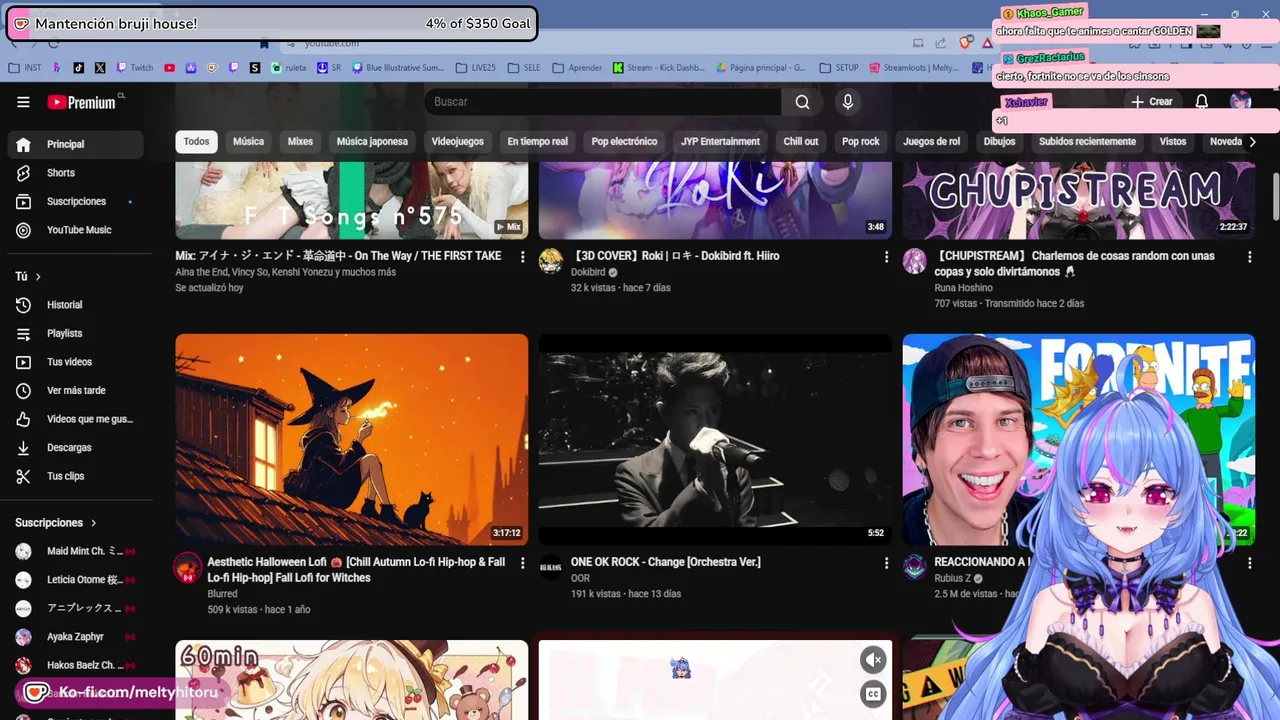Unmute the preview video with speaker icon
This screenshot has height=720, width=1280.
point(873,659)
